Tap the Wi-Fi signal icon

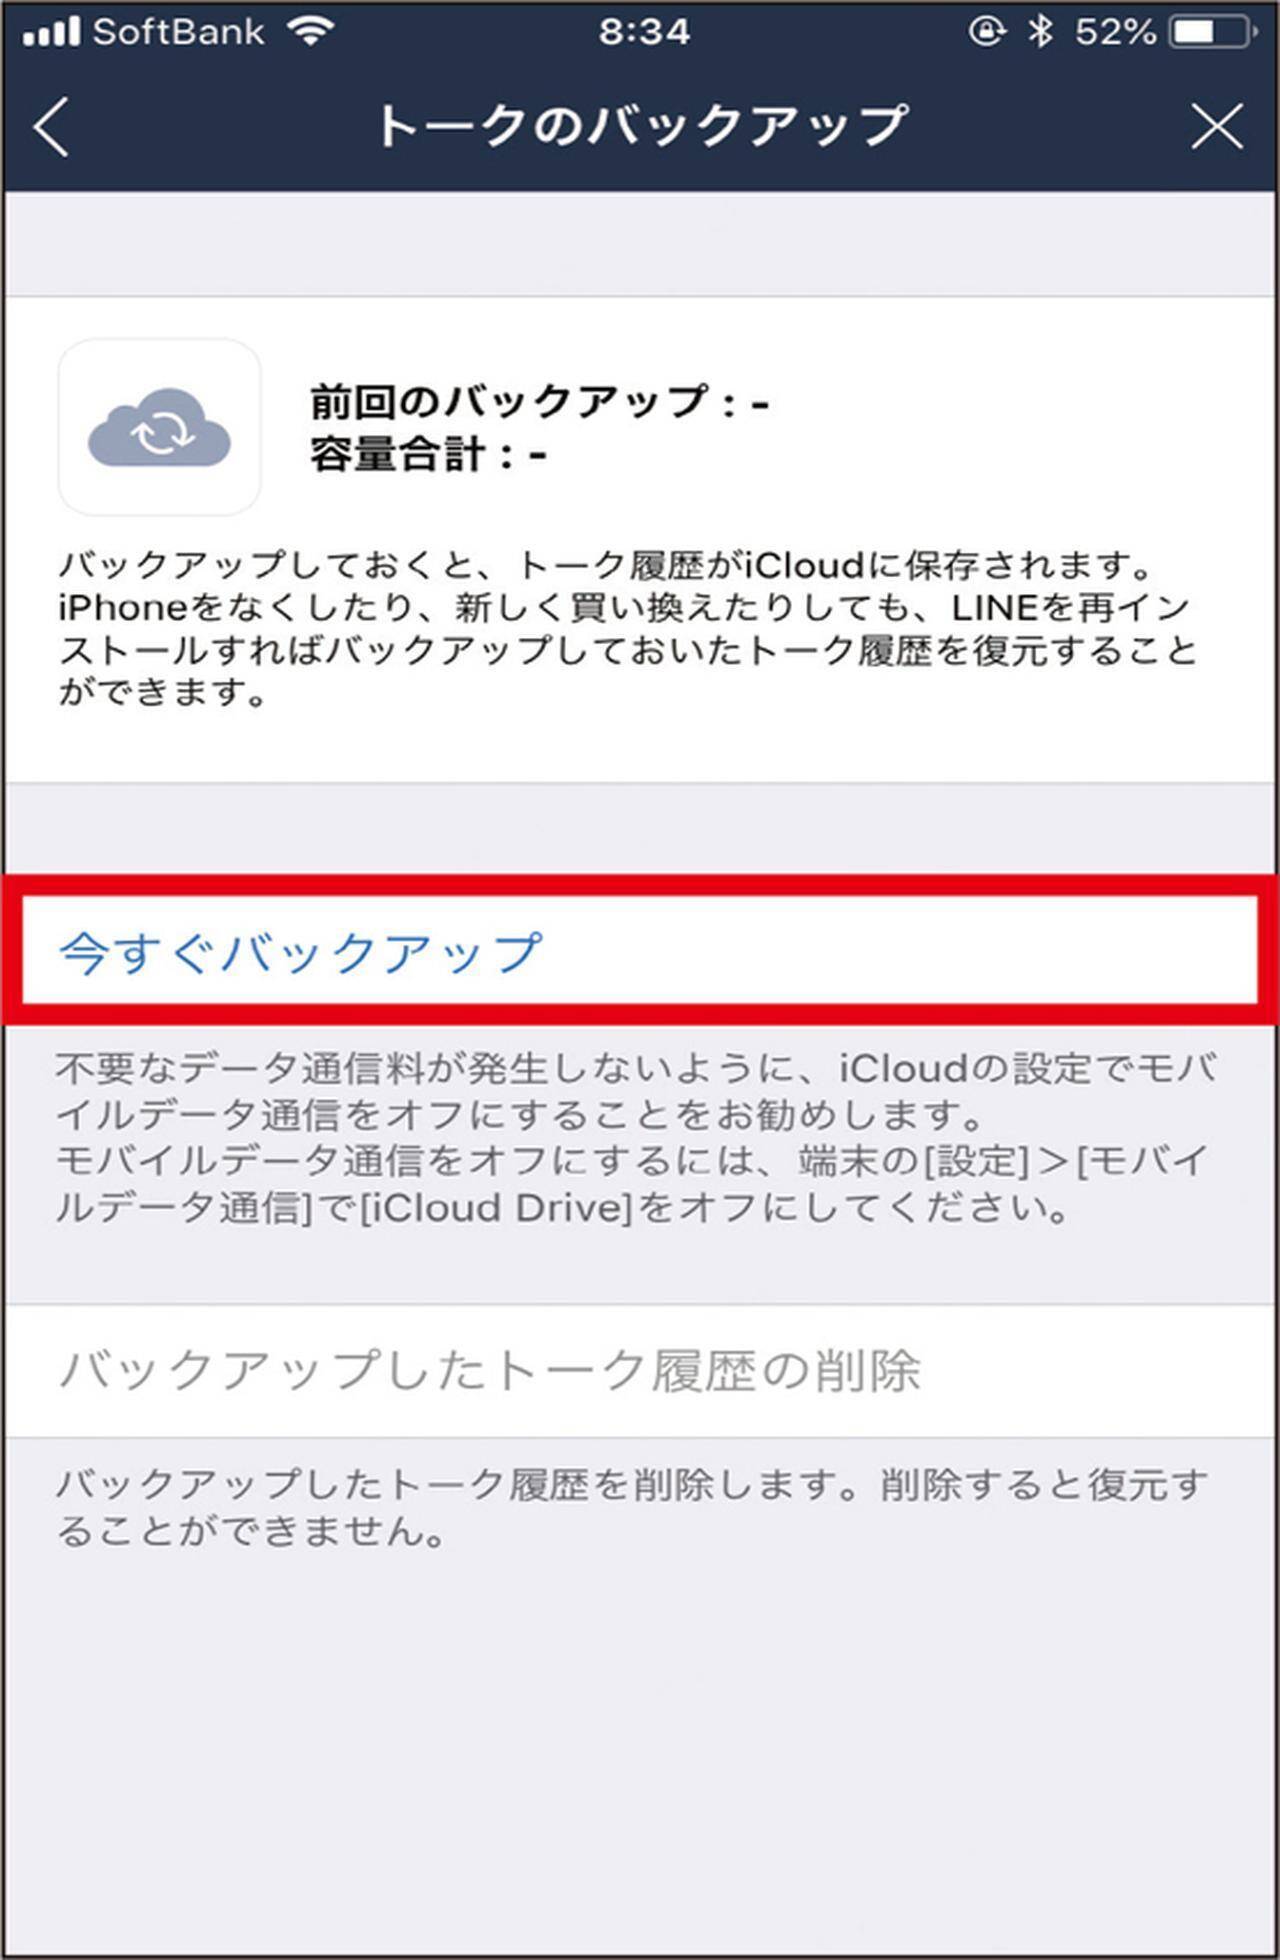(310, 30)
